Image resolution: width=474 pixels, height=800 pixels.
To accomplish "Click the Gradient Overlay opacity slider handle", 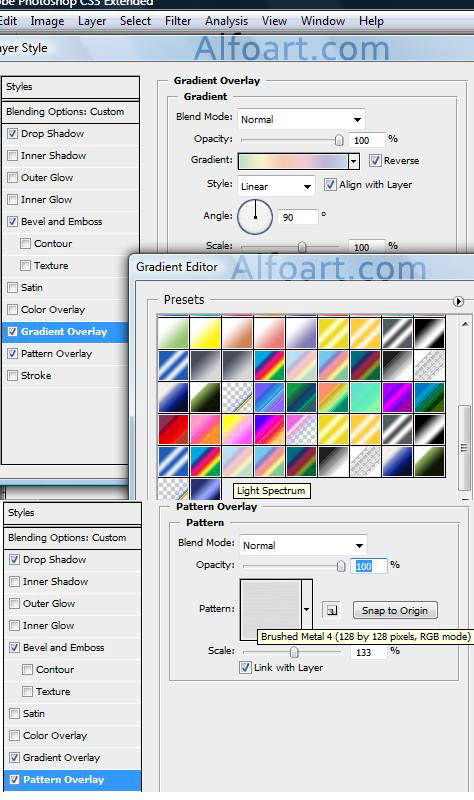I will 339,139.
